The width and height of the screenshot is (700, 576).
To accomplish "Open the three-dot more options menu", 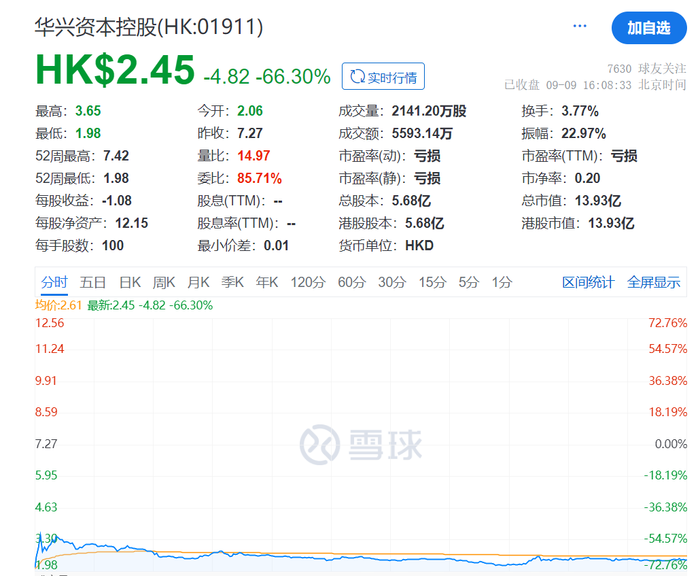I will (x=579, y=26).
